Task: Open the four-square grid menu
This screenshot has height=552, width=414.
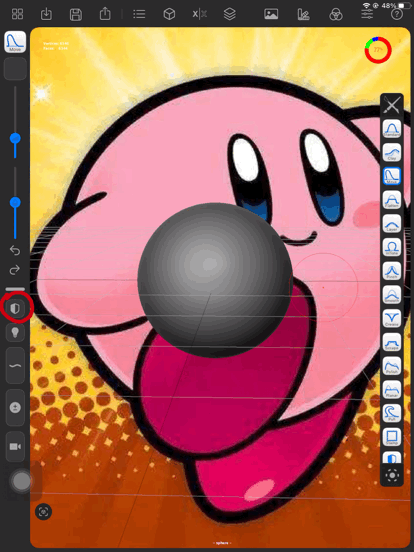Action: pyautogui.click(x=17, y=14)
